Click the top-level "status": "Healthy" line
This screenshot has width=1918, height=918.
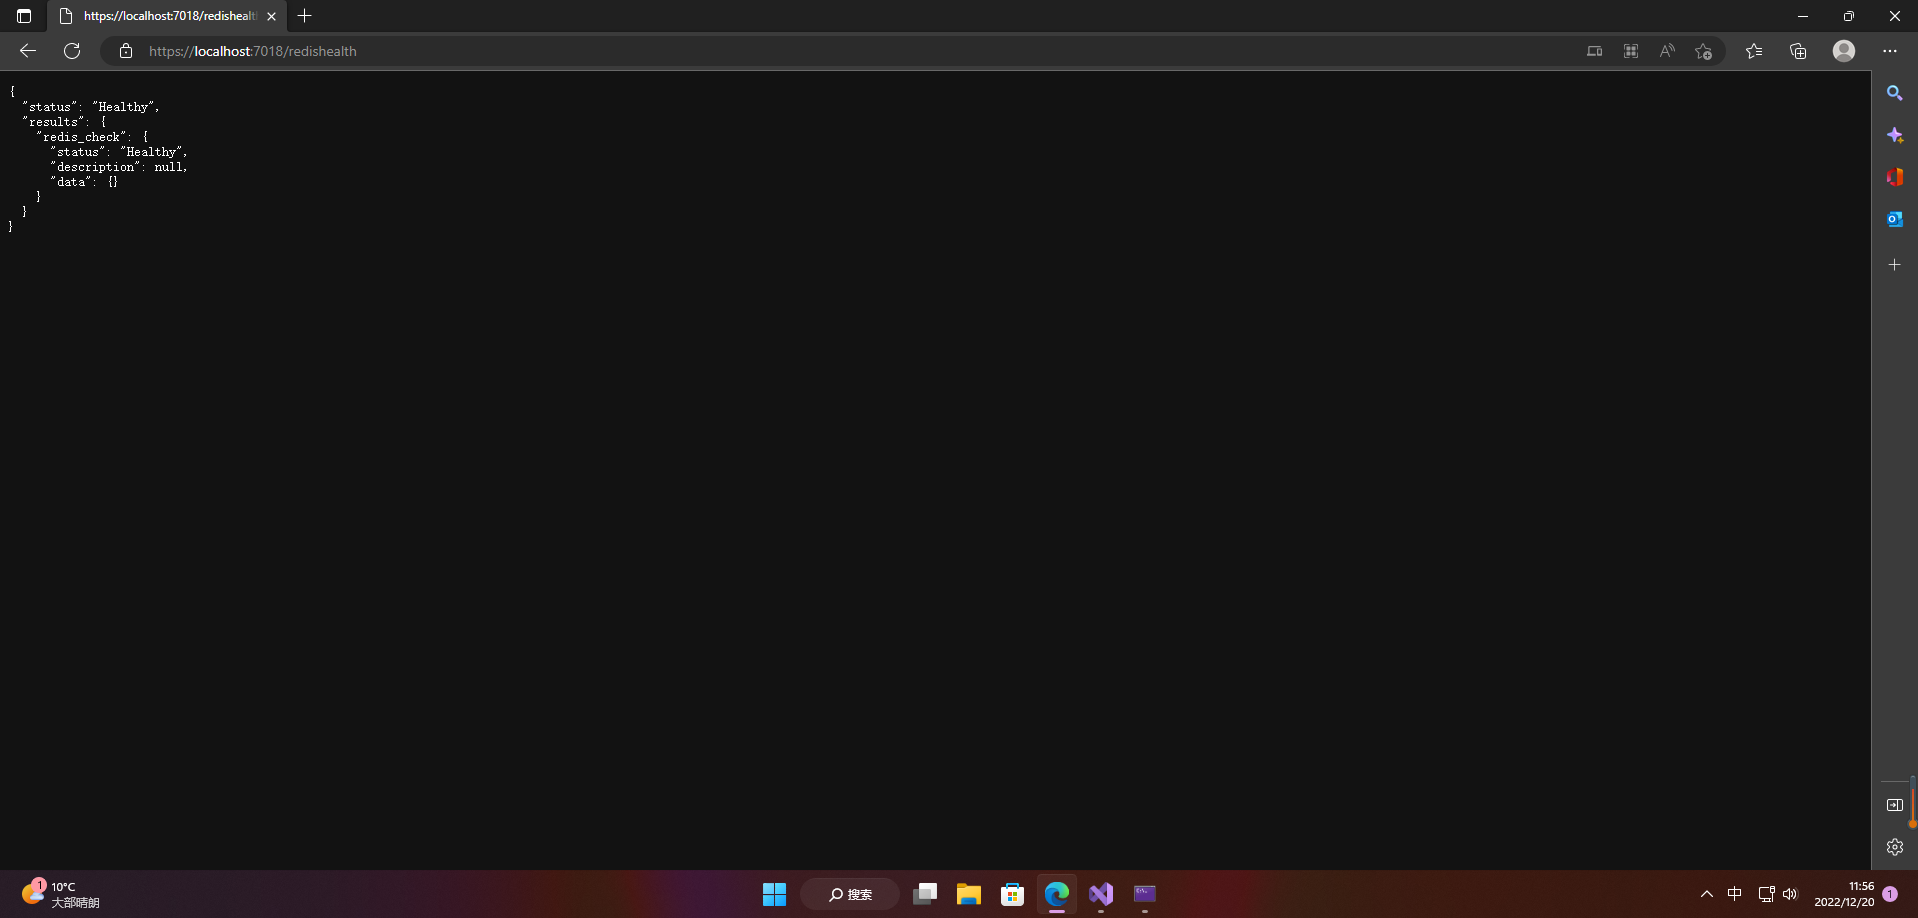[91, 107]
